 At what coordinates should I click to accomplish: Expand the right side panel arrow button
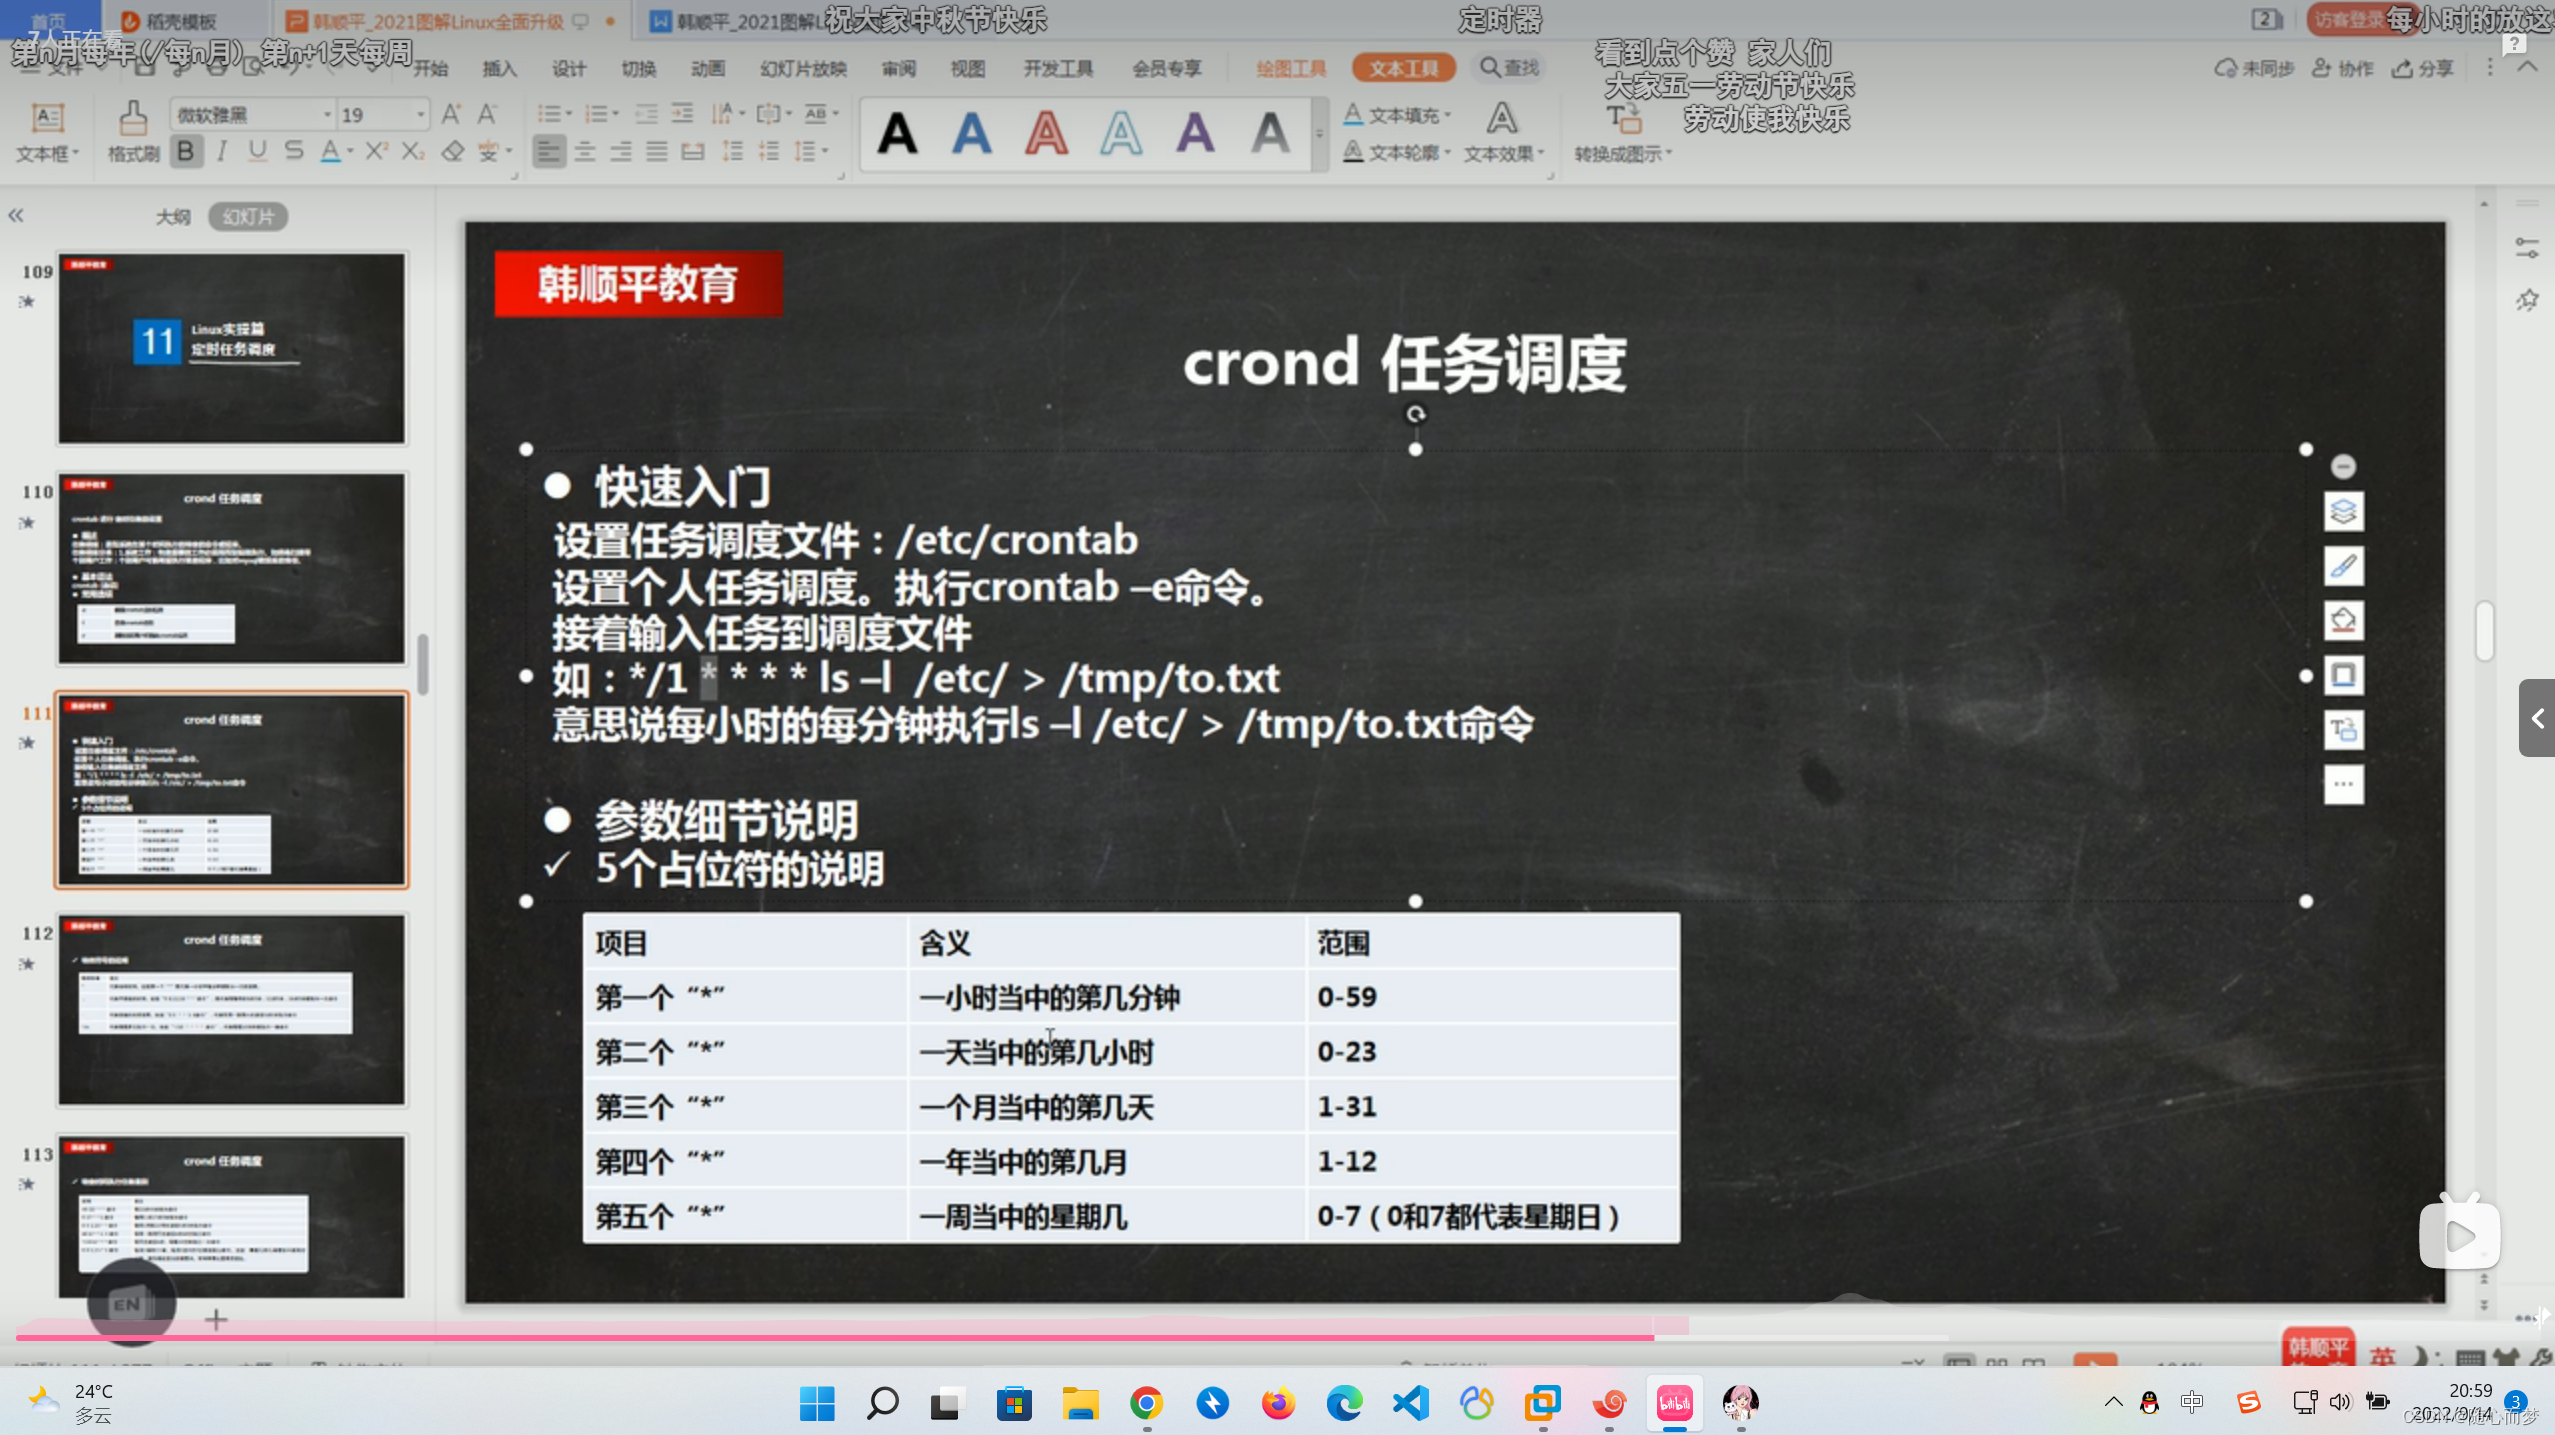point(2537,718)
